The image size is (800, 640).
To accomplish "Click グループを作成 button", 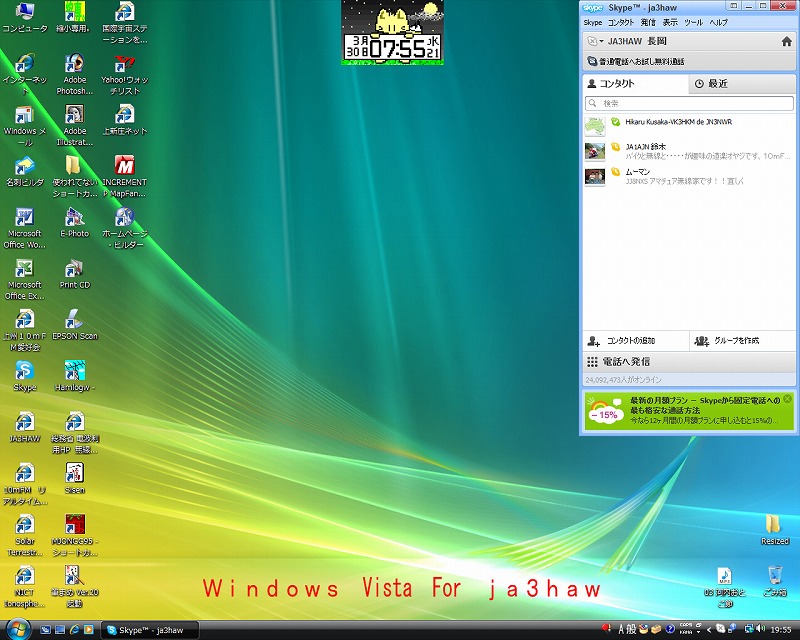I will coord(742,340).
